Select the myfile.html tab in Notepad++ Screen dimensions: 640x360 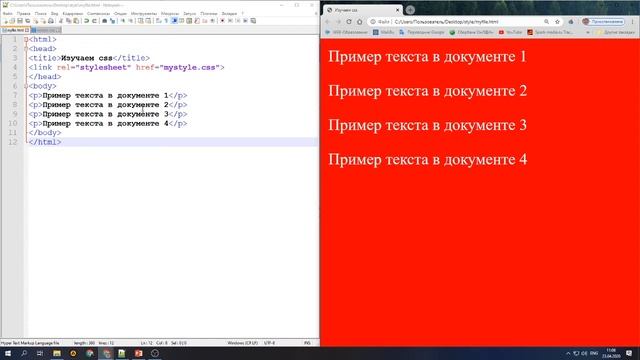[x=15, y=30]
